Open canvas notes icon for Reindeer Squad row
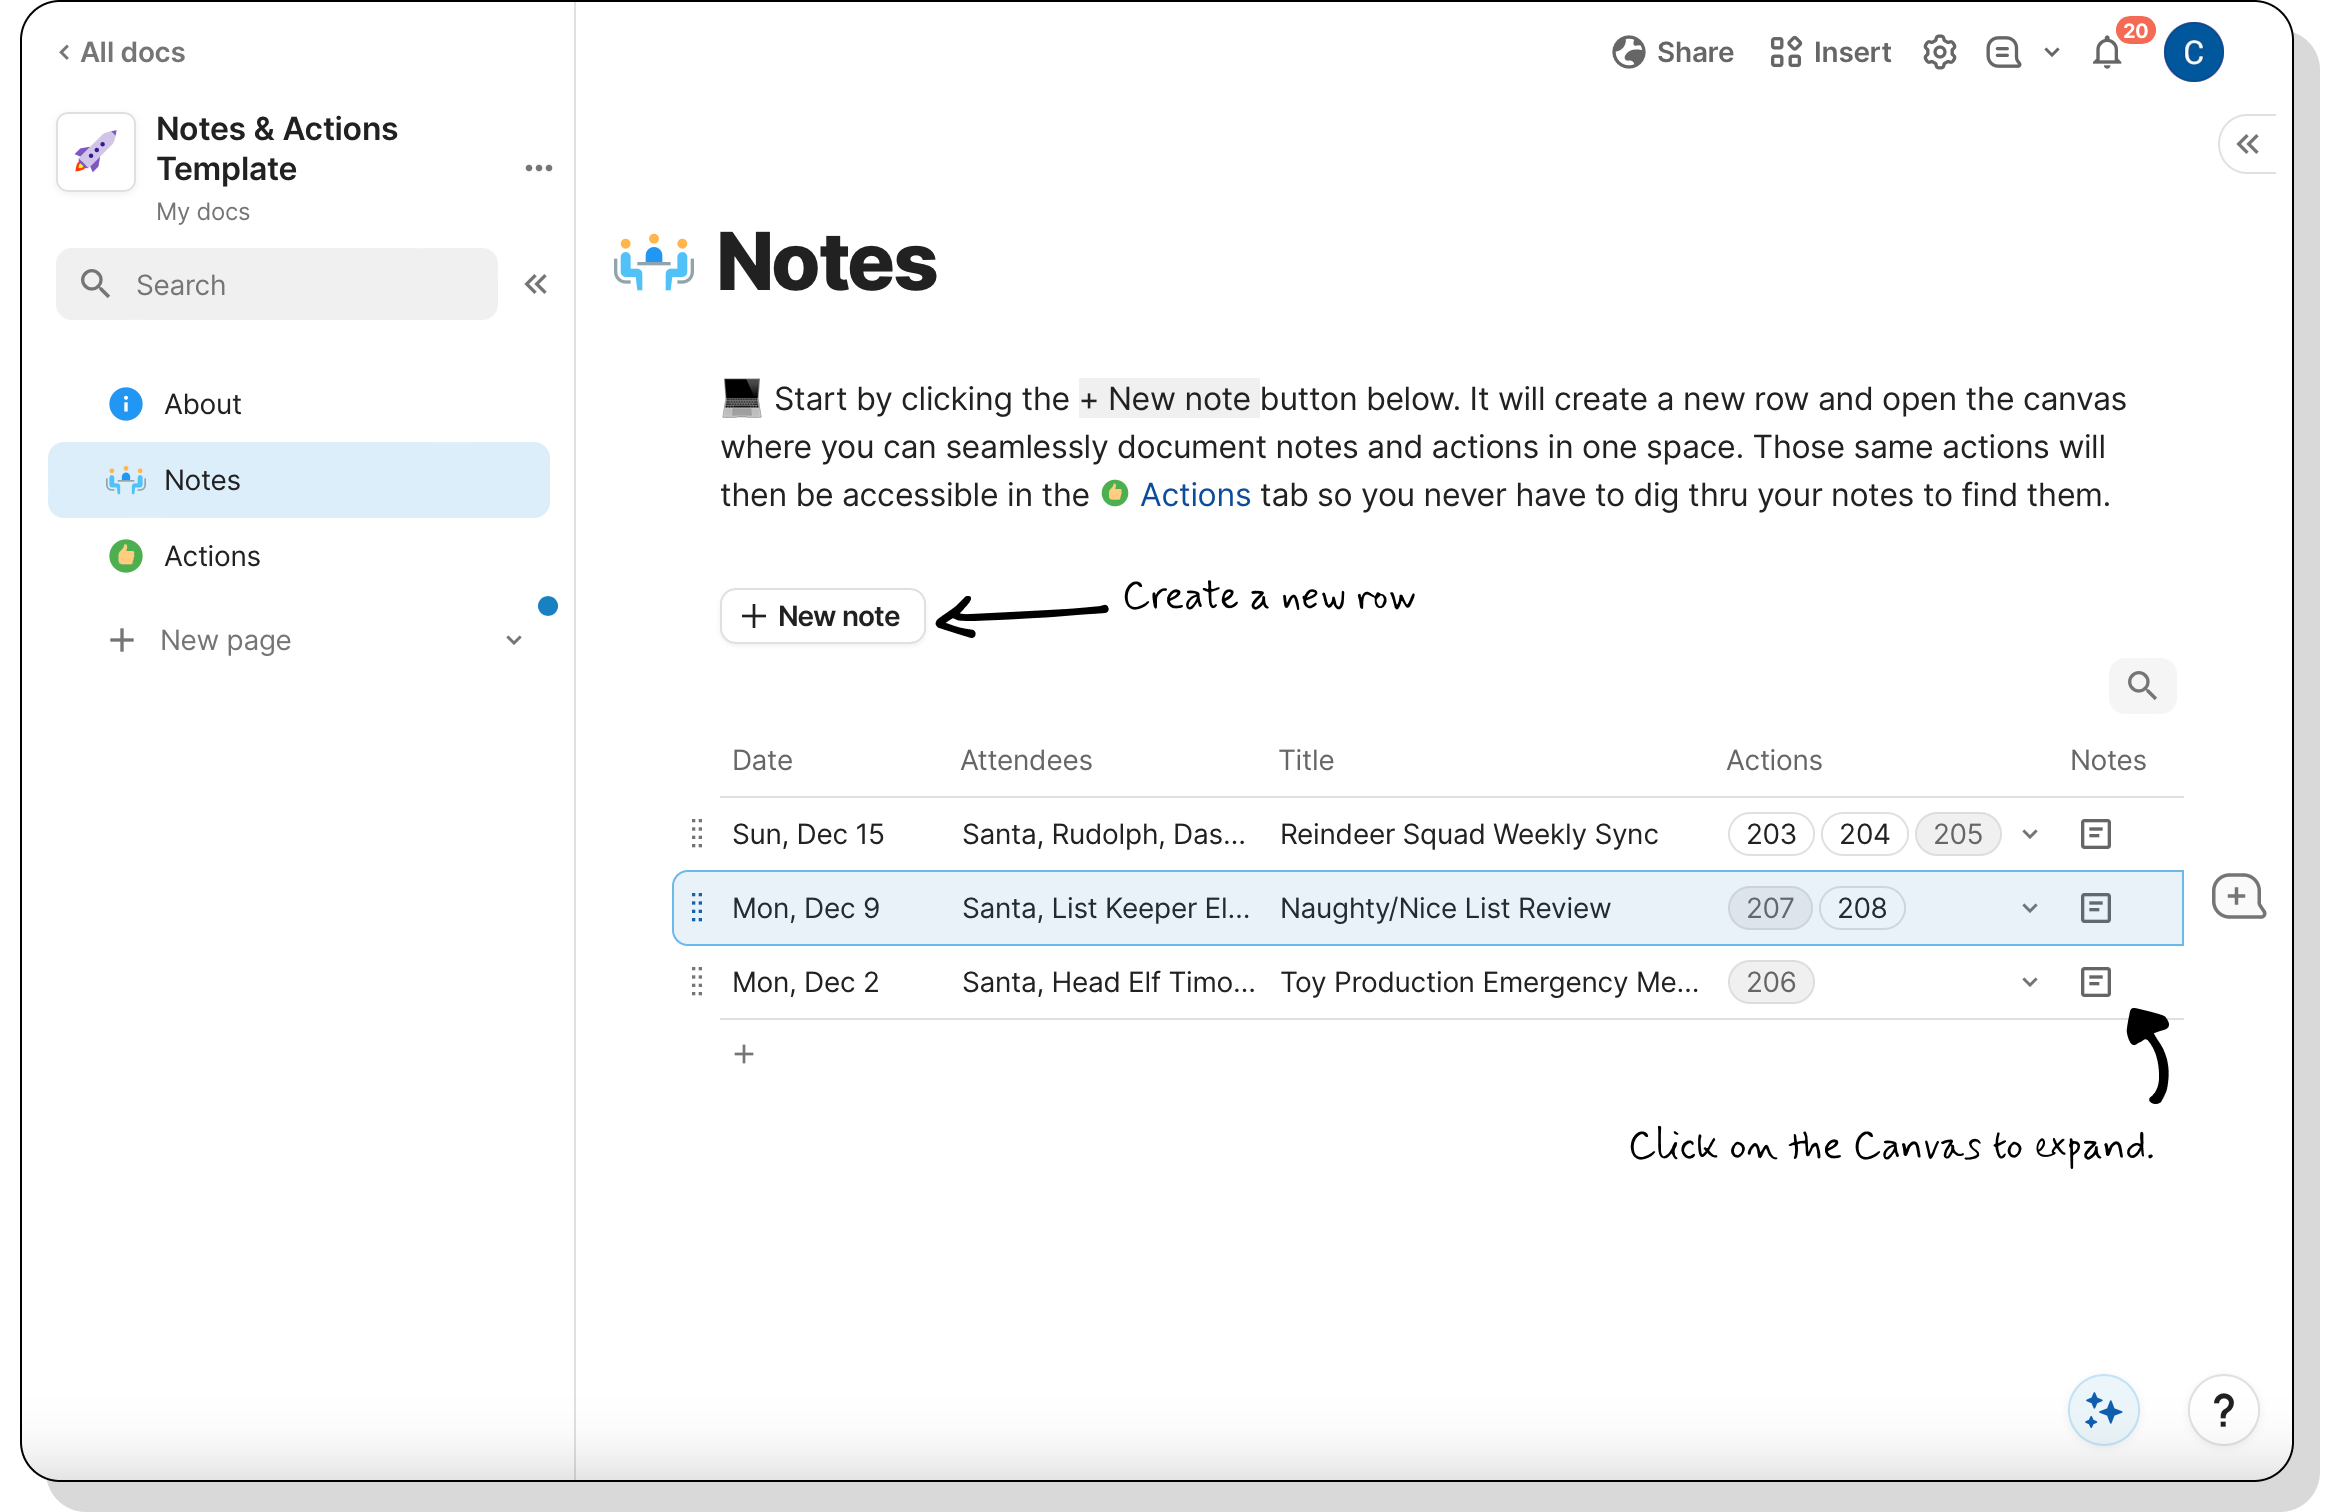The image size is (2334, 1512). point(2095,834)
